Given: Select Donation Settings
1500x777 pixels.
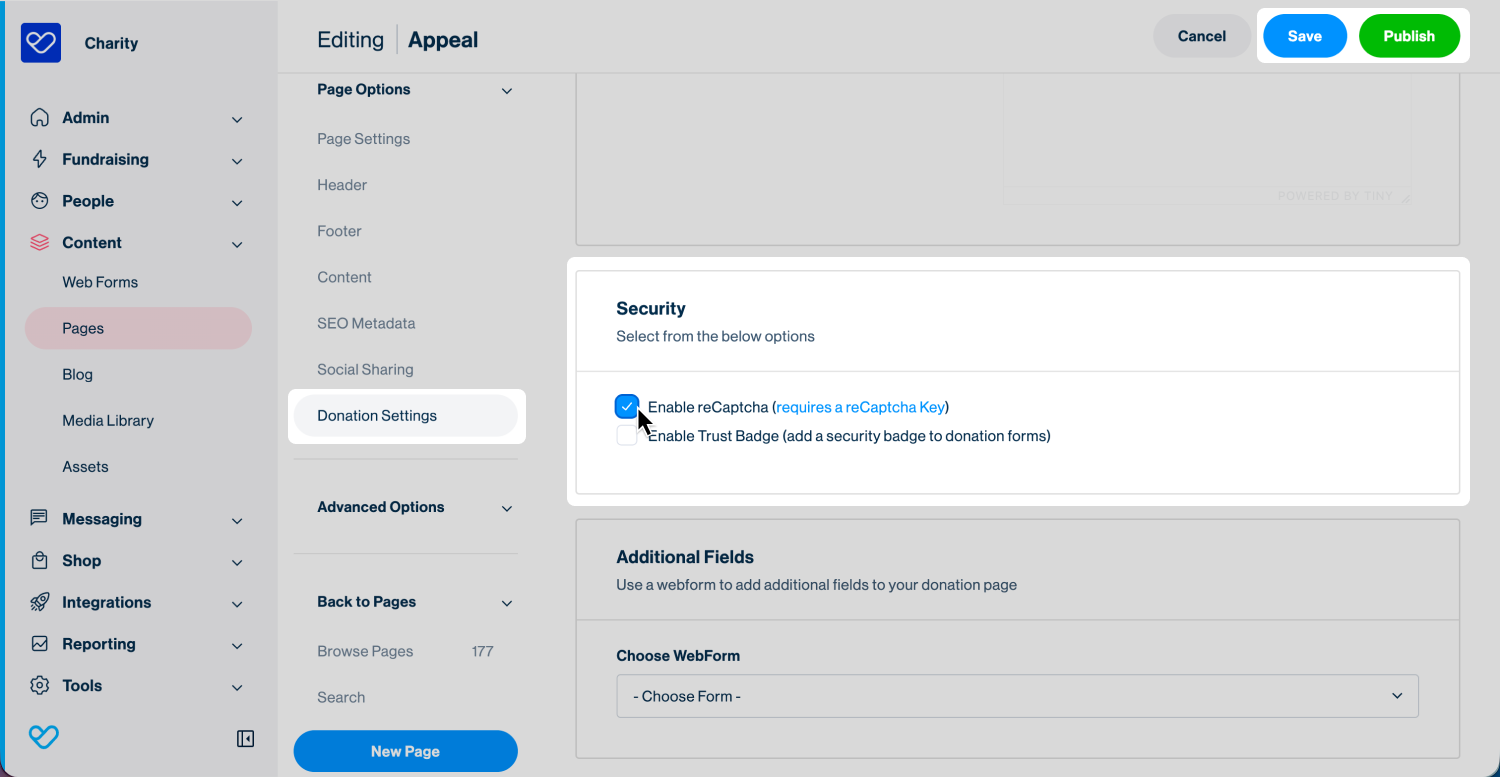Looking at the screenshot, I should point(377,415).
